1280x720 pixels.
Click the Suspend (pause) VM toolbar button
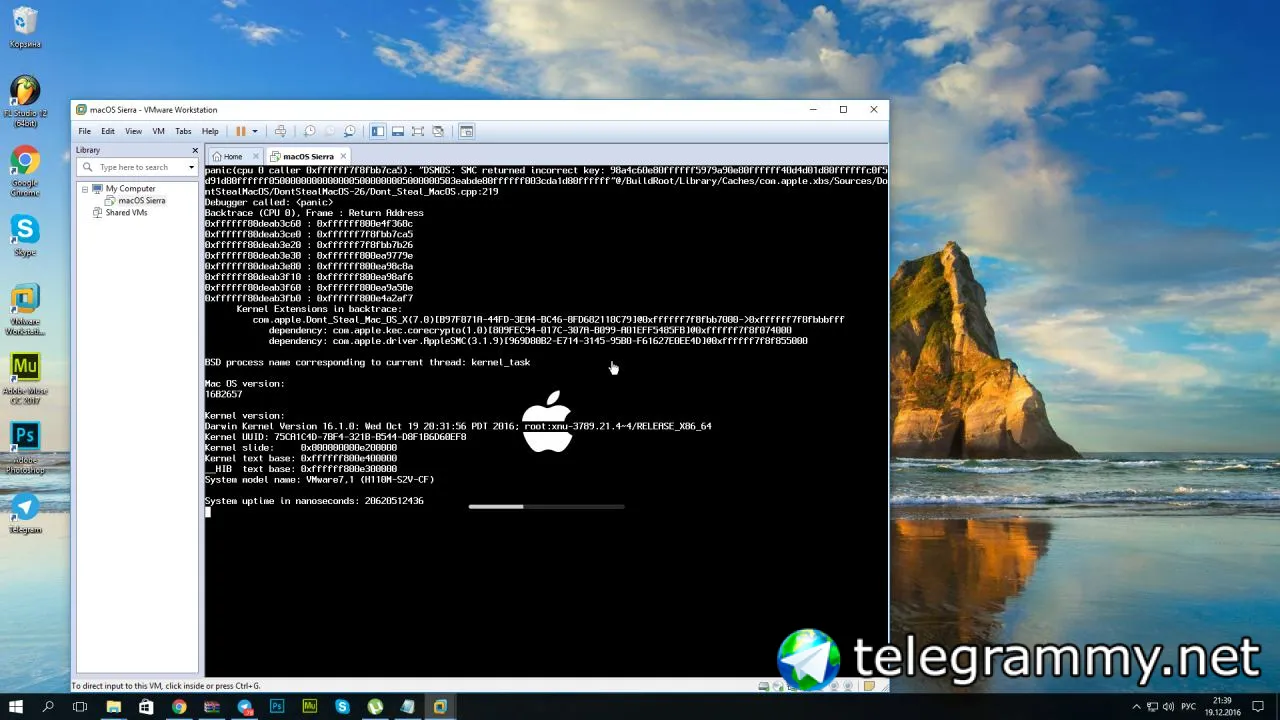pos(240,131)
